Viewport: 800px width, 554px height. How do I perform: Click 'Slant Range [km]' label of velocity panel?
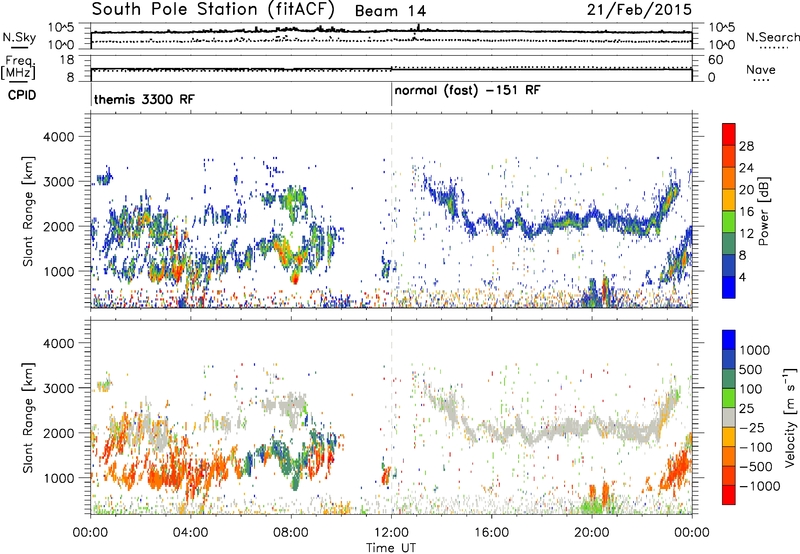pyautogui.click(x=28, y=417)
